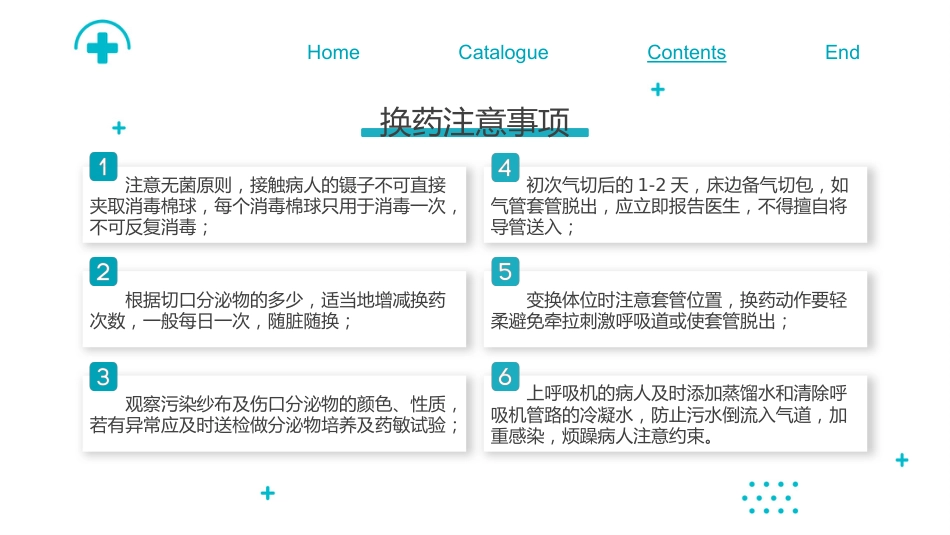Click the text beginning 变换体位时注意套管位置
Image resolution: width=950 pixels, height=535 pixels.
coord(669,310)
